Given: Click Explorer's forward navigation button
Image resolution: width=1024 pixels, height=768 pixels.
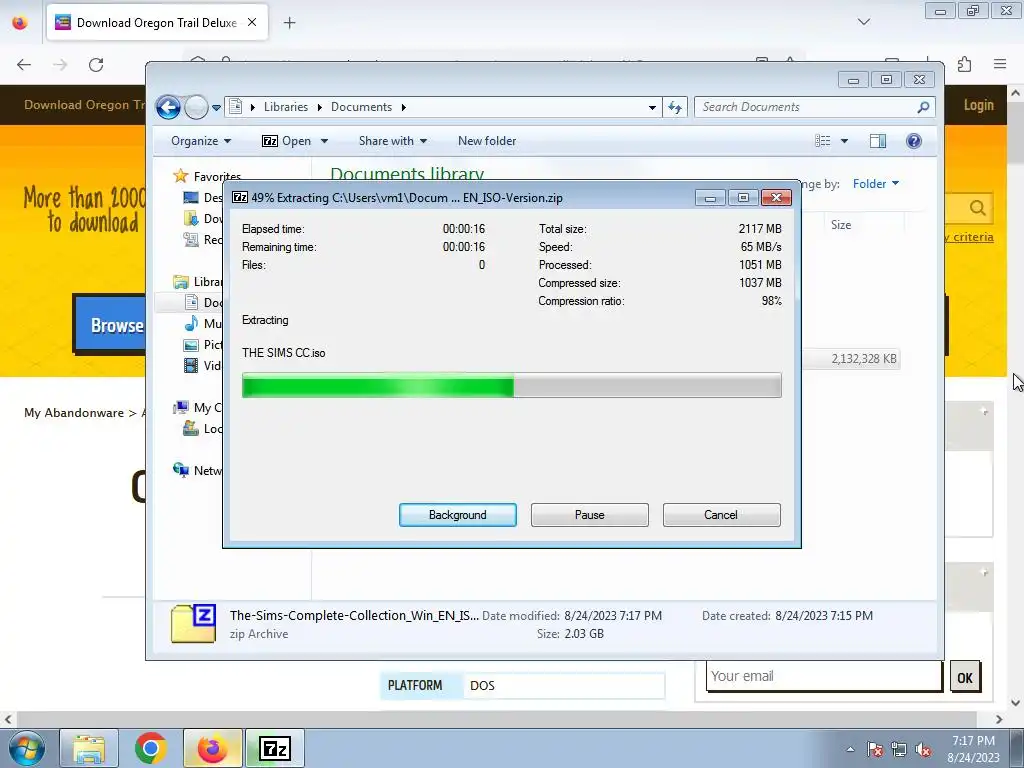Looking at the screenshot, I should click(x=195, y=107).
